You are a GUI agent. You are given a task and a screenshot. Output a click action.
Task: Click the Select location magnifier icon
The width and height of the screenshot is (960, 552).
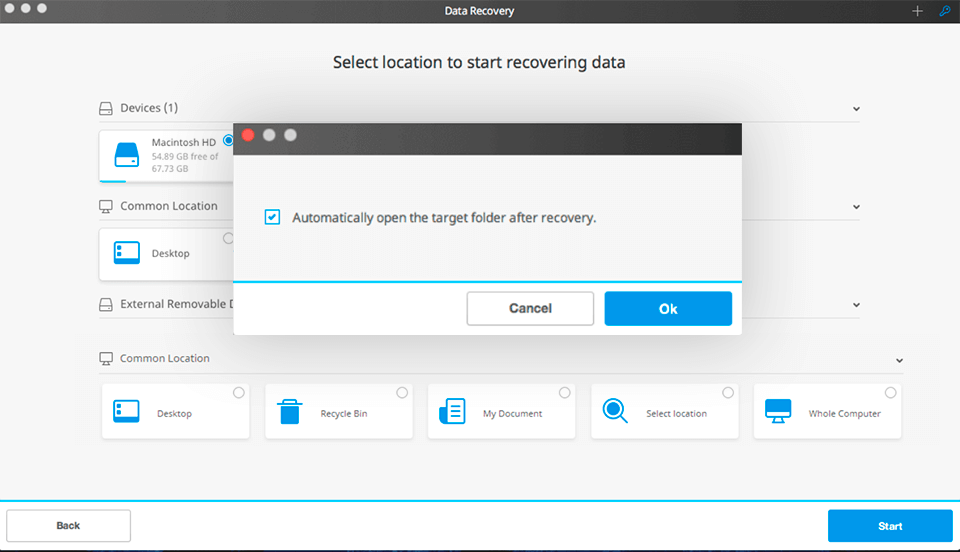[615, 411]
